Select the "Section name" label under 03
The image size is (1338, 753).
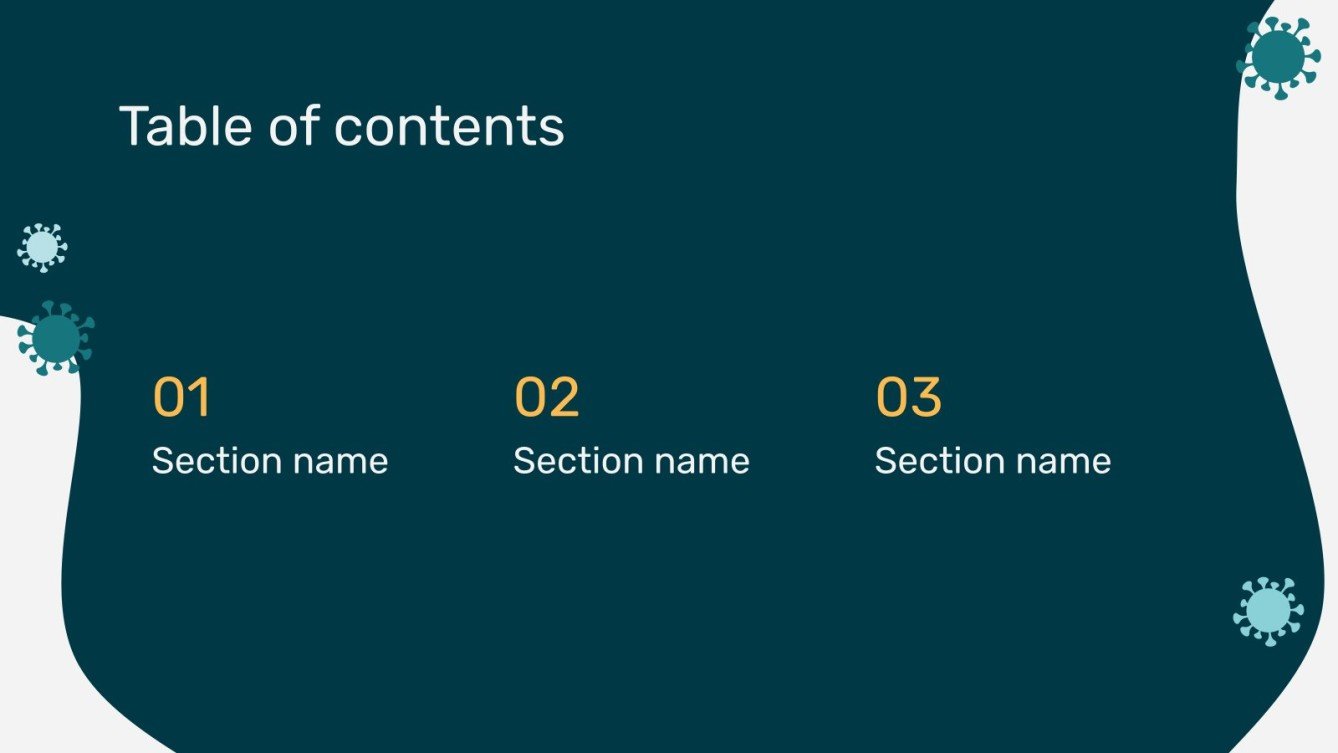click(x=993, y=461)
